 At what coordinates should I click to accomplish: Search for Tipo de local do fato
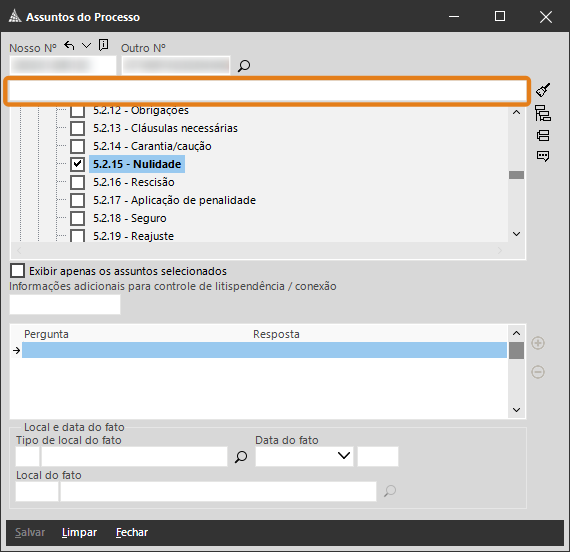(241, 457)
